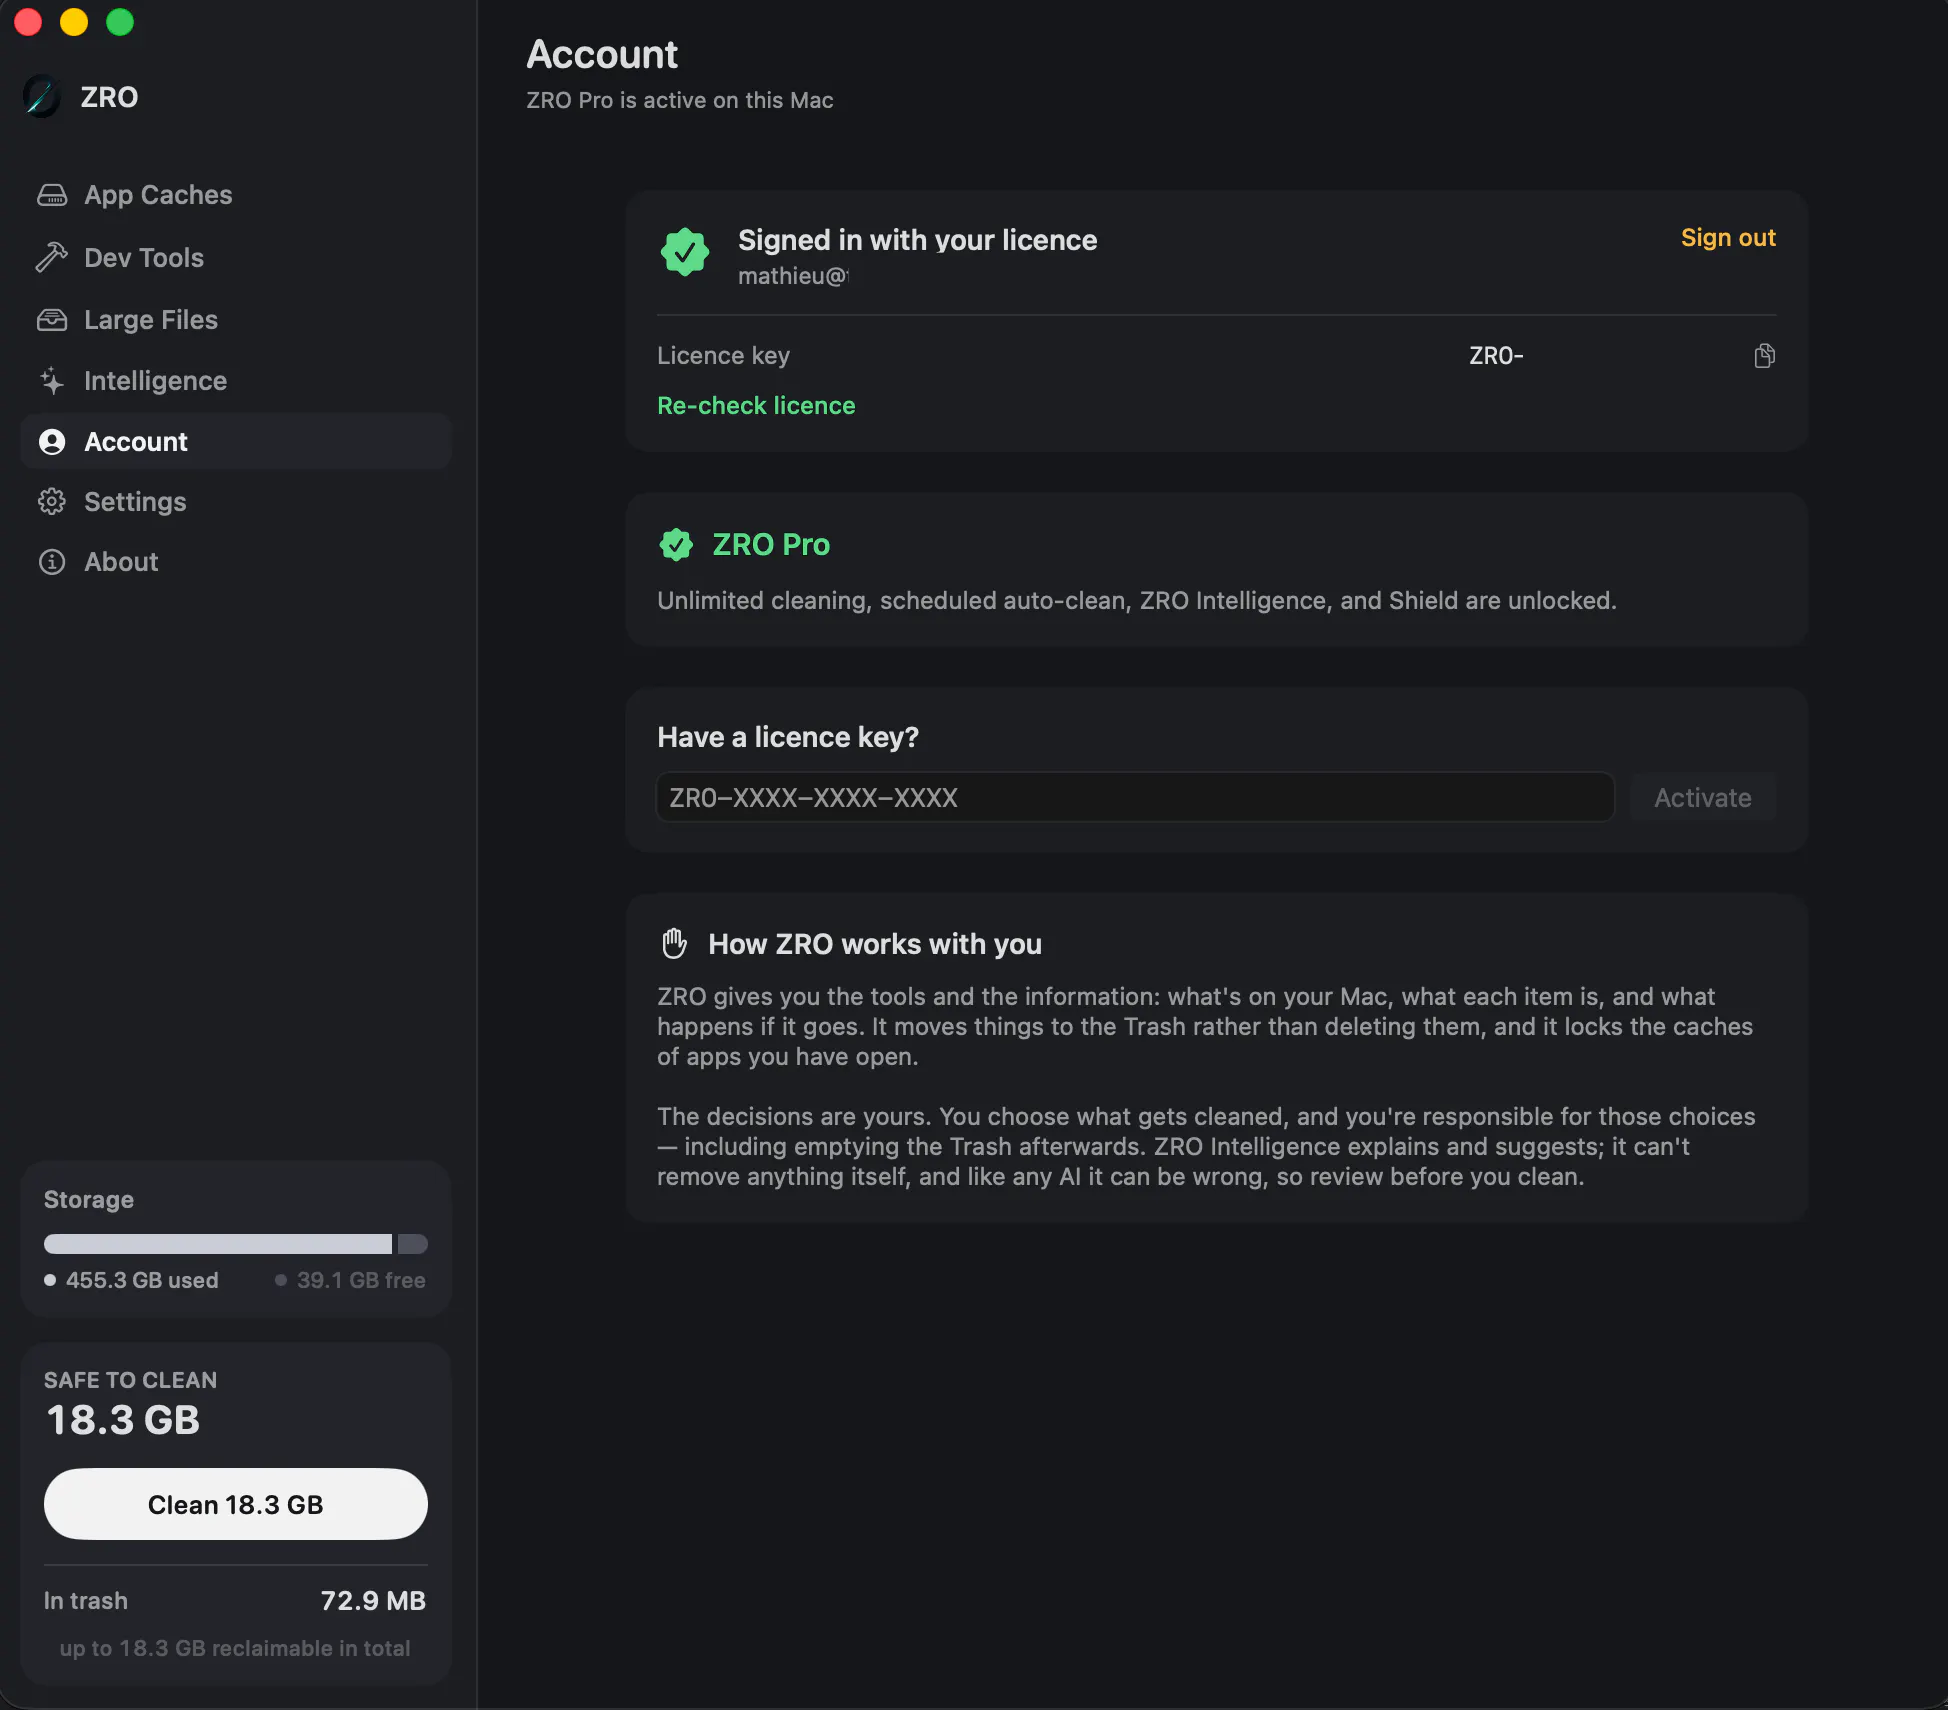
Task: Click the Clean 18.3 GB button
Action: [236, 1505]
